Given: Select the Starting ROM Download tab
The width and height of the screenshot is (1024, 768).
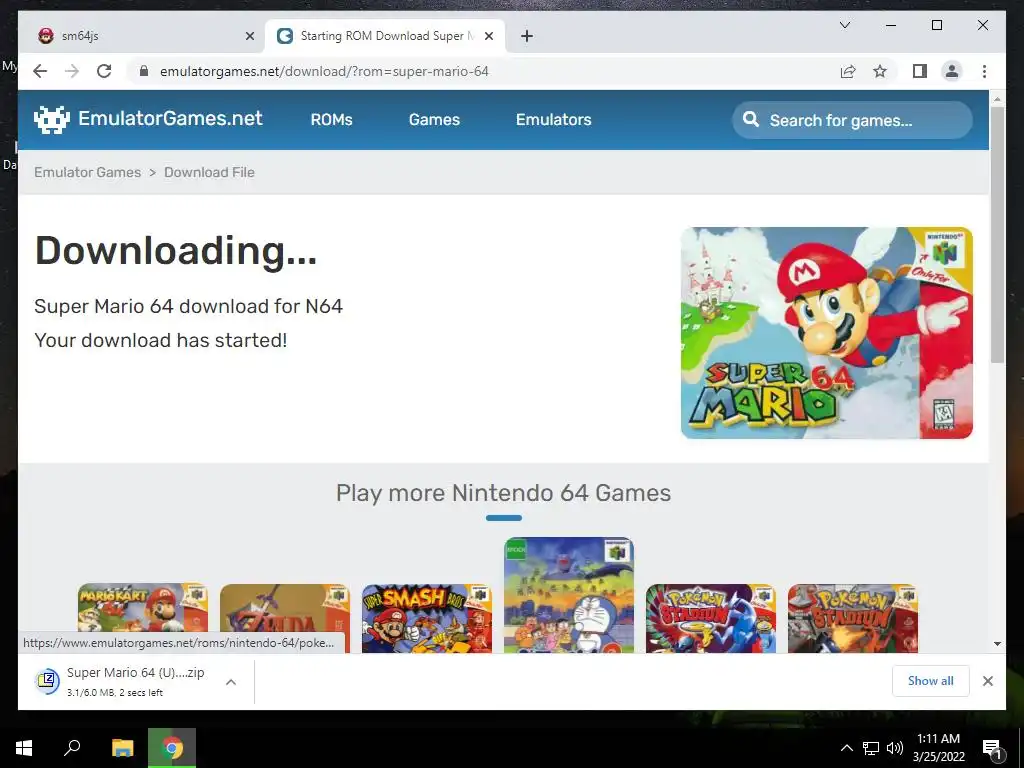Looking at the screenshot, I should pos(385,36).
